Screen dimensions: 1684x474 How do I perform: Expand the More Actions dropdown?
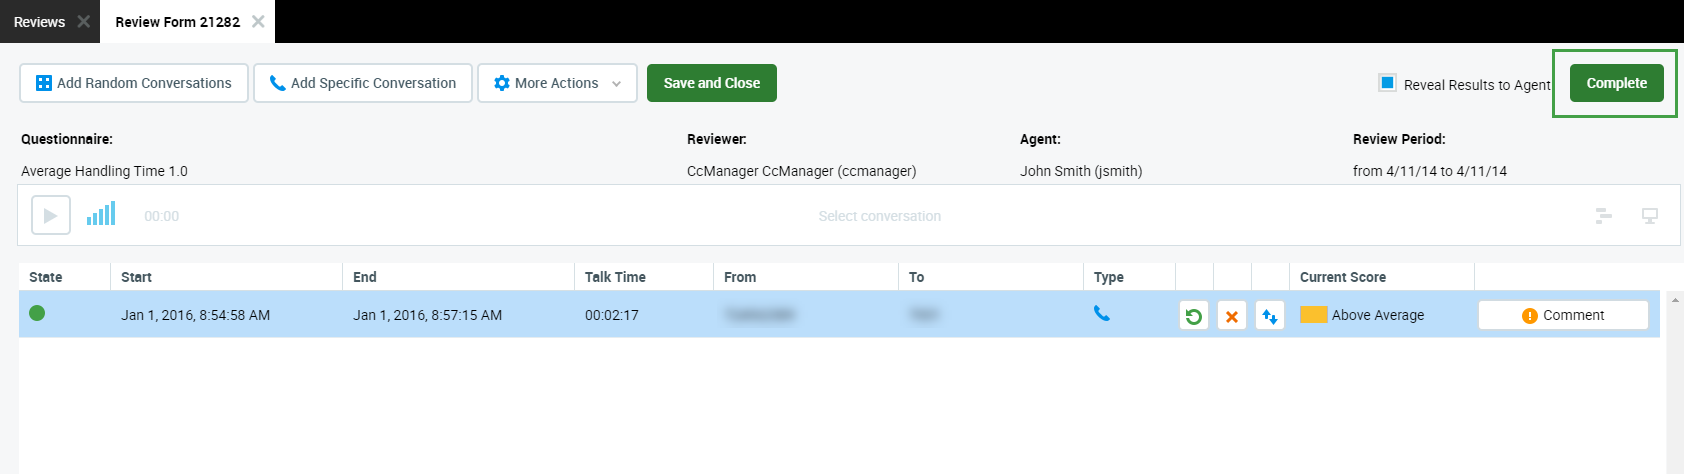tap(557, 83)
